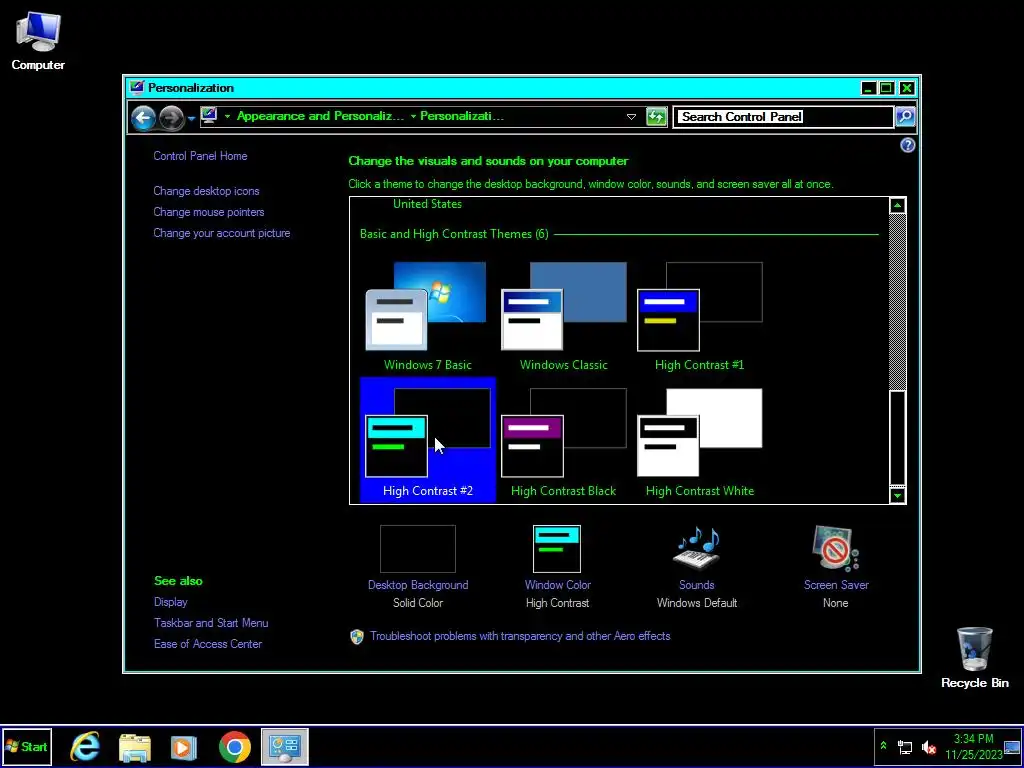Screen dimensions: 1024x768
Task: Open Troubleshoot transparency and Aero effects link
Action: click(520, 636)
